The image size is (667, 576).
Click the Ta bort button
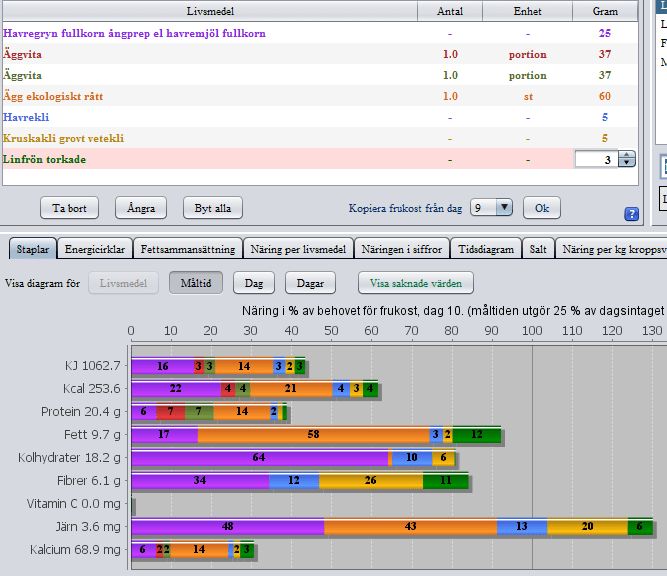pos(69,208)
